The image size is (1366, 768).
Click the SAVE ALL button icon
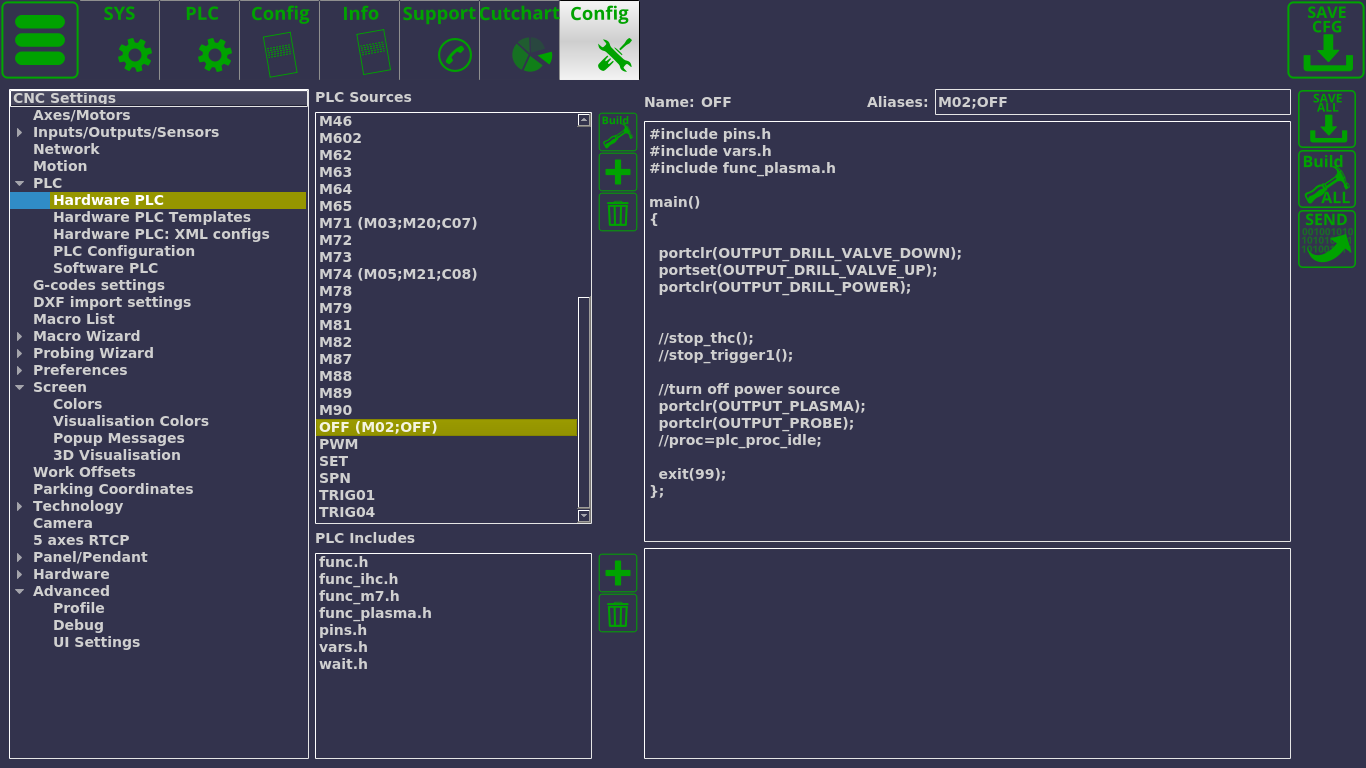click(1327, 119)
